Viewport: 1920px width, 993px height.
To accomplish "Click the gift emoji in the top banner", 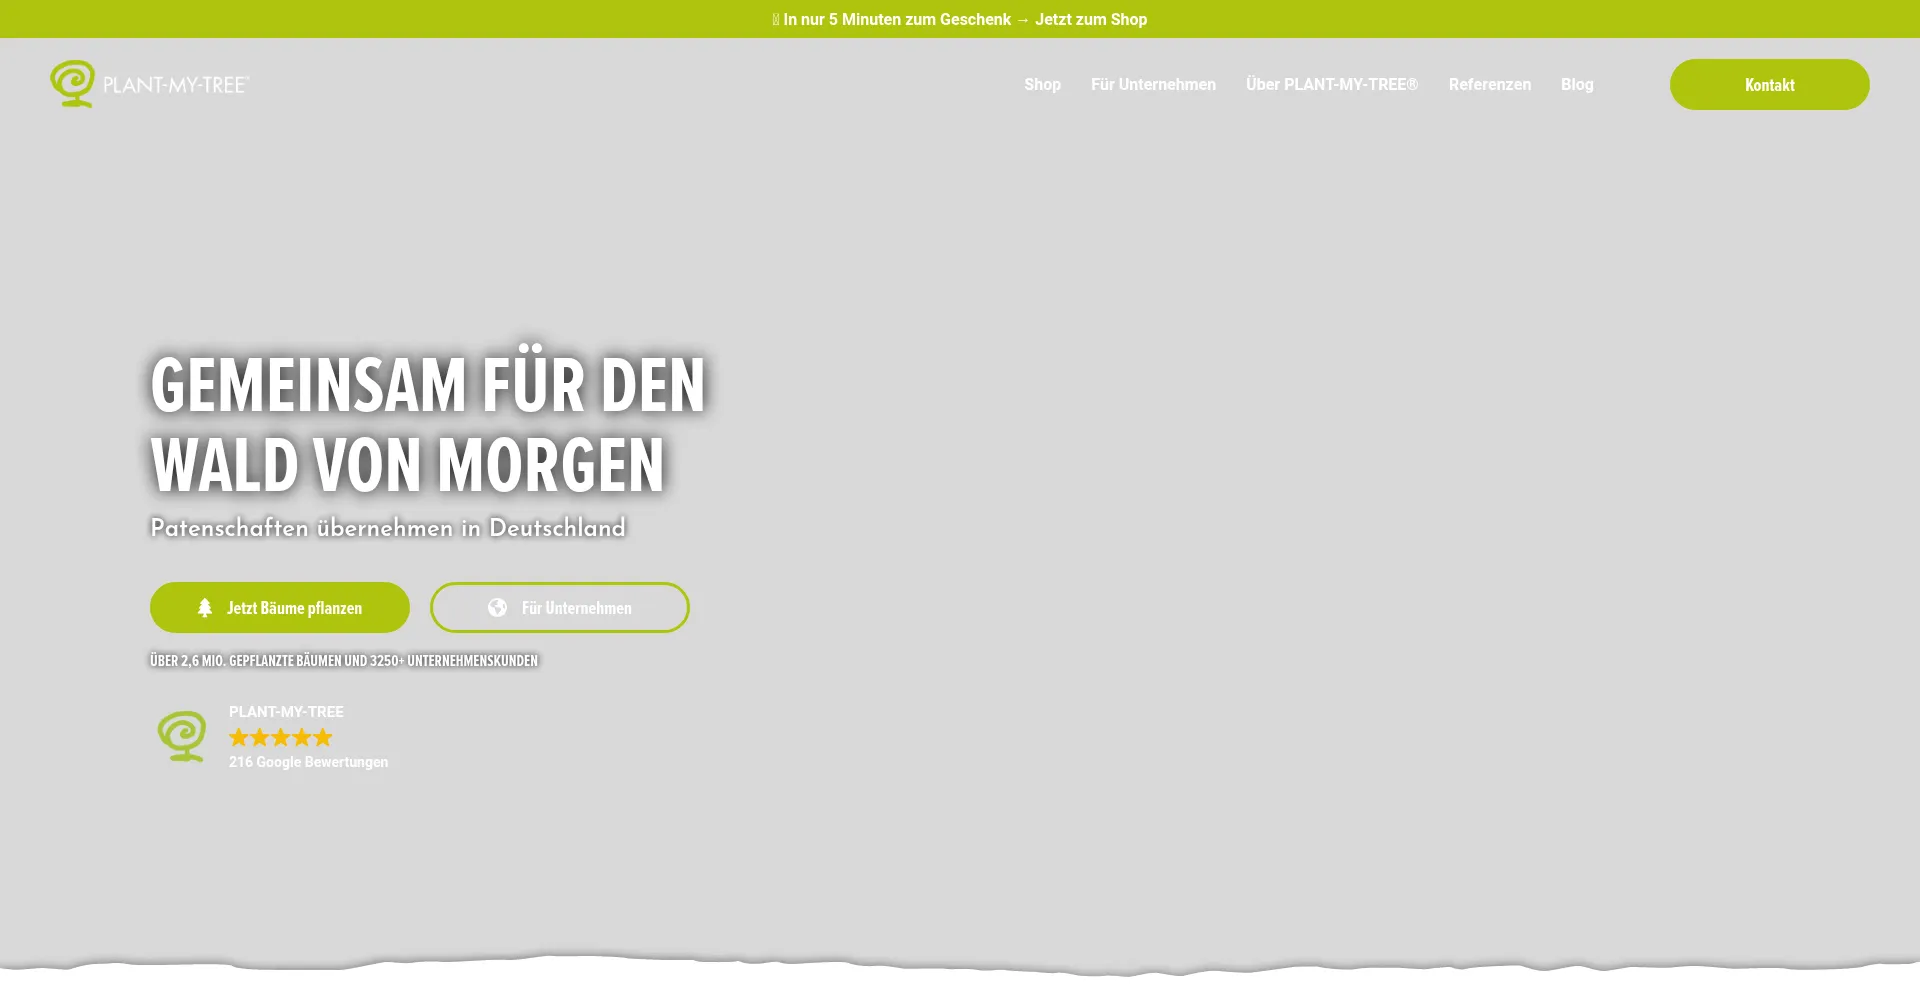I will [x=774, y=19].
